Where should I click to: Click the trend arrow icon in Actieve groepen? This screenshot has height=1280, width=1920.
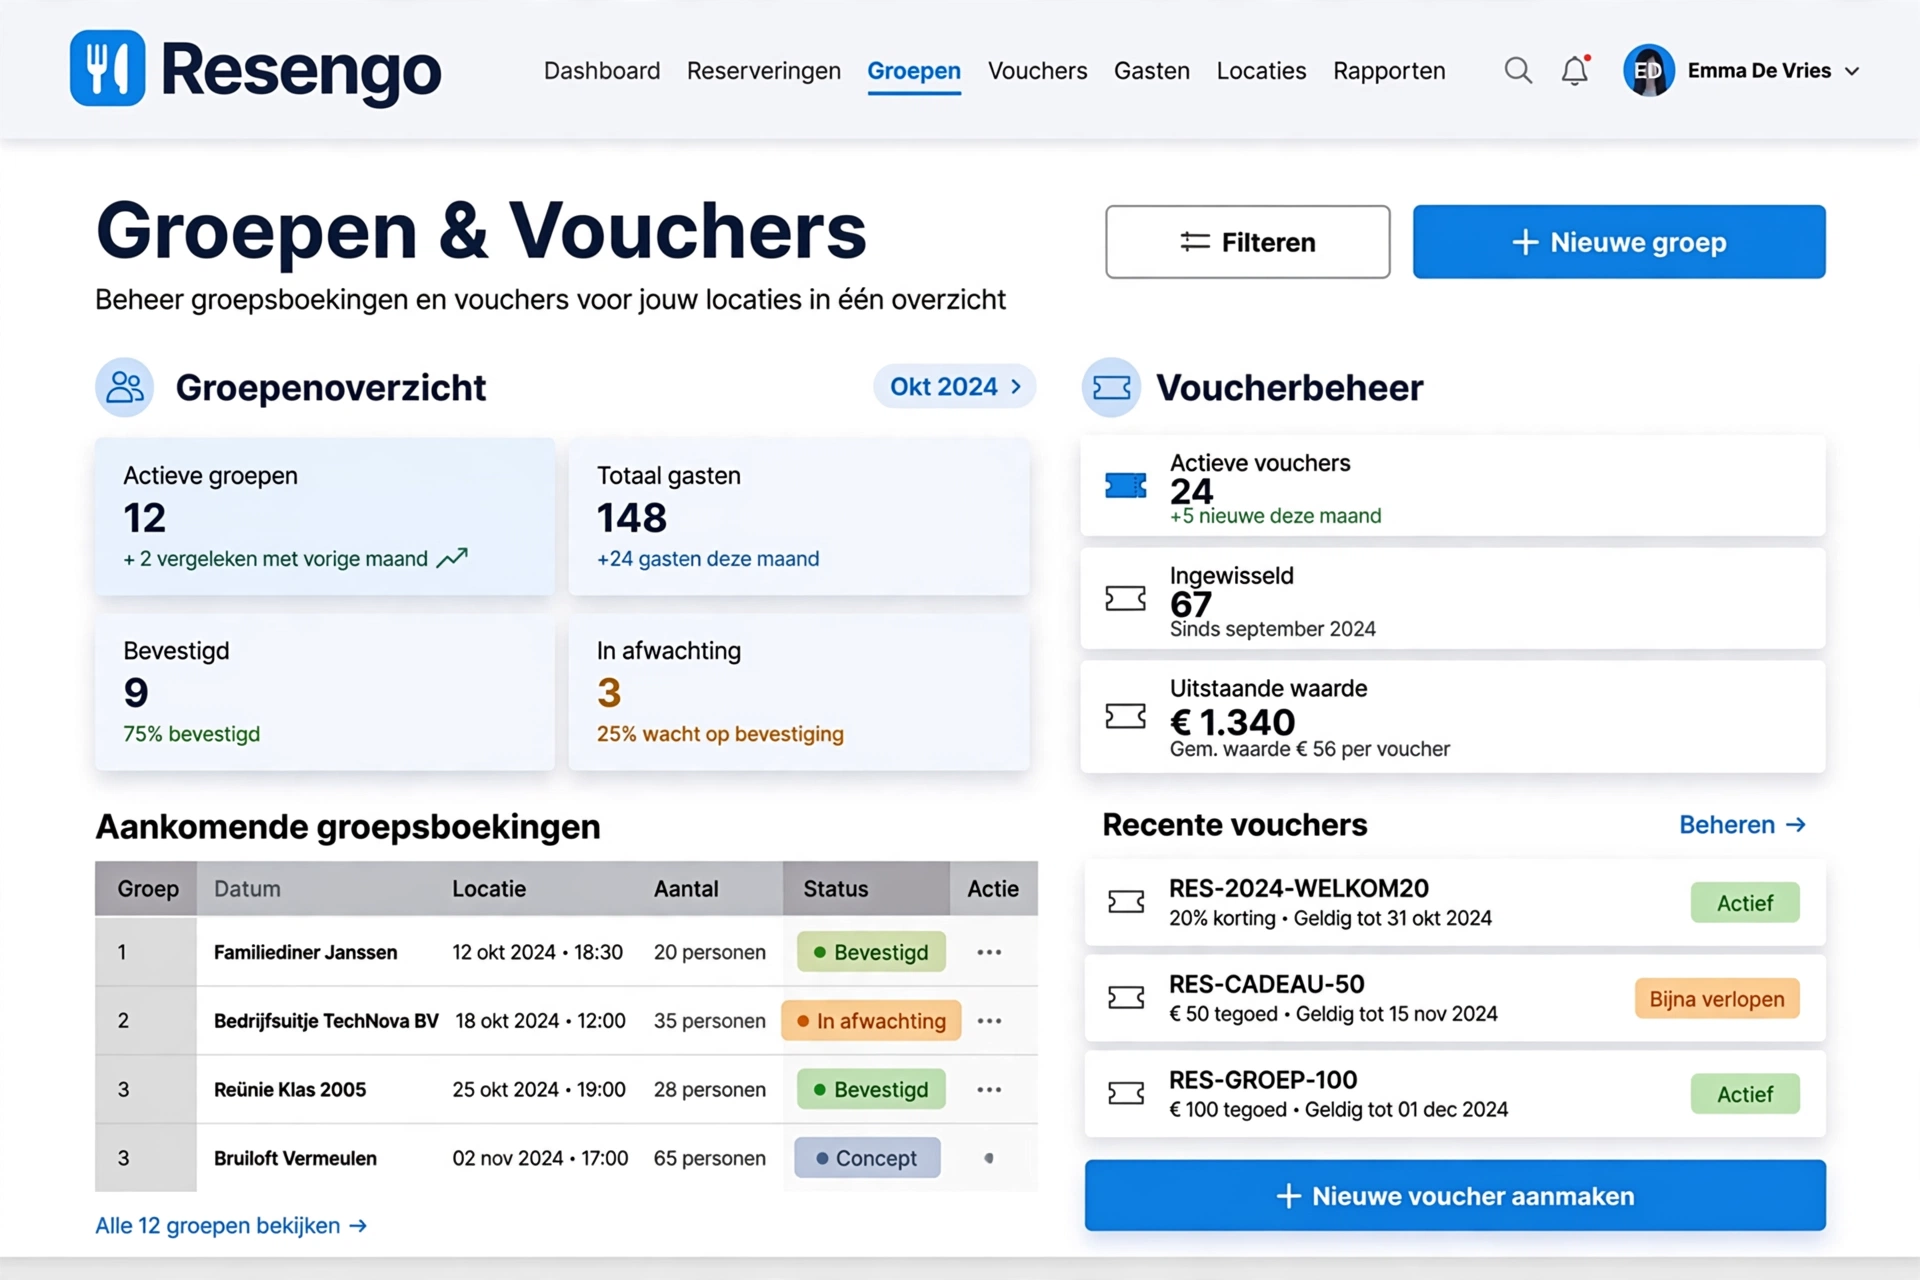pos(452,558)
